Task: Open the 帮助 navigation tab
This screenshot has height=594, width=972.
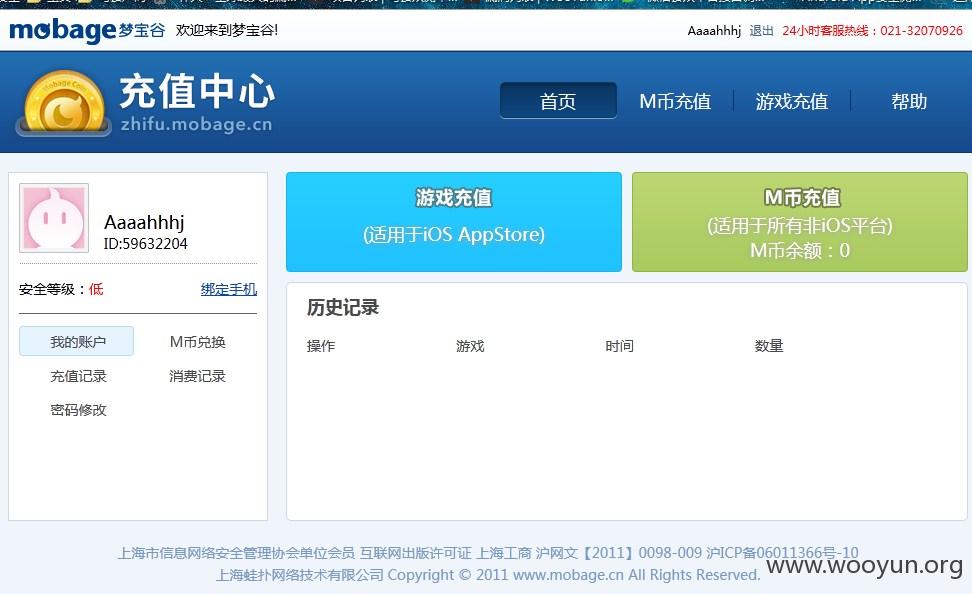Action: click(909, 101)
